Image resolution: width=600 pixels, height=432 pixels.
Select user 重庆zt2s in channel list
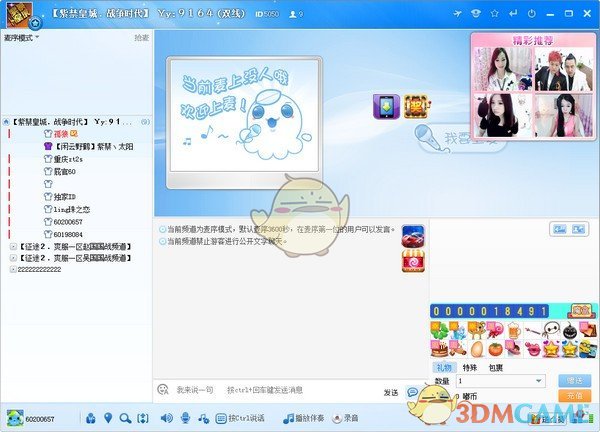64,159
